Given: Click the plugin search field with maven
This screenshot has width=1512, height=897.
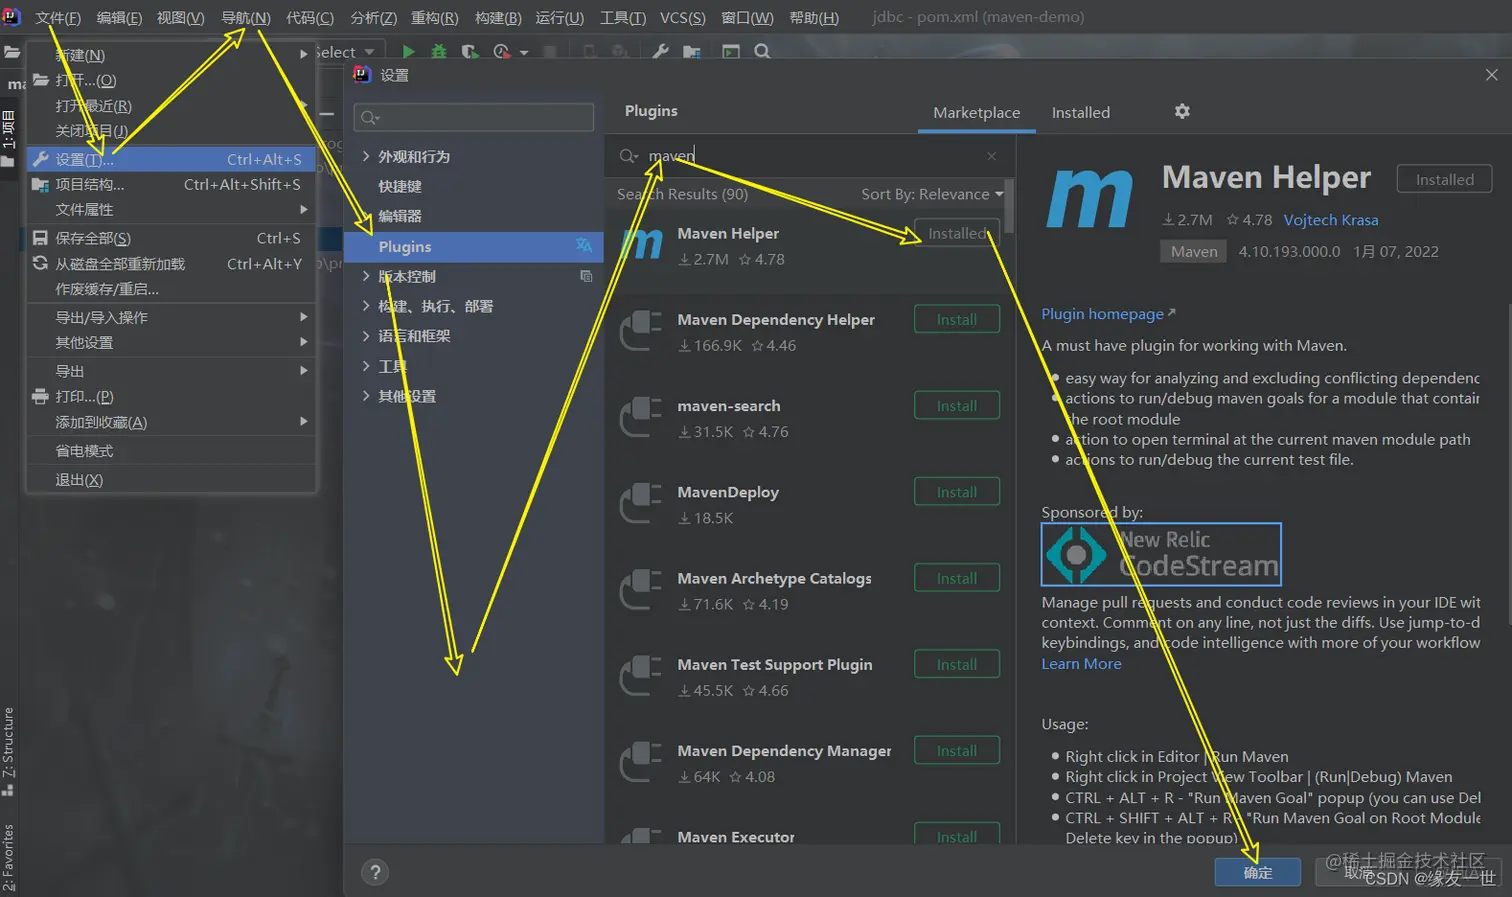Looking at the screenshot, I should coord(810,156).
